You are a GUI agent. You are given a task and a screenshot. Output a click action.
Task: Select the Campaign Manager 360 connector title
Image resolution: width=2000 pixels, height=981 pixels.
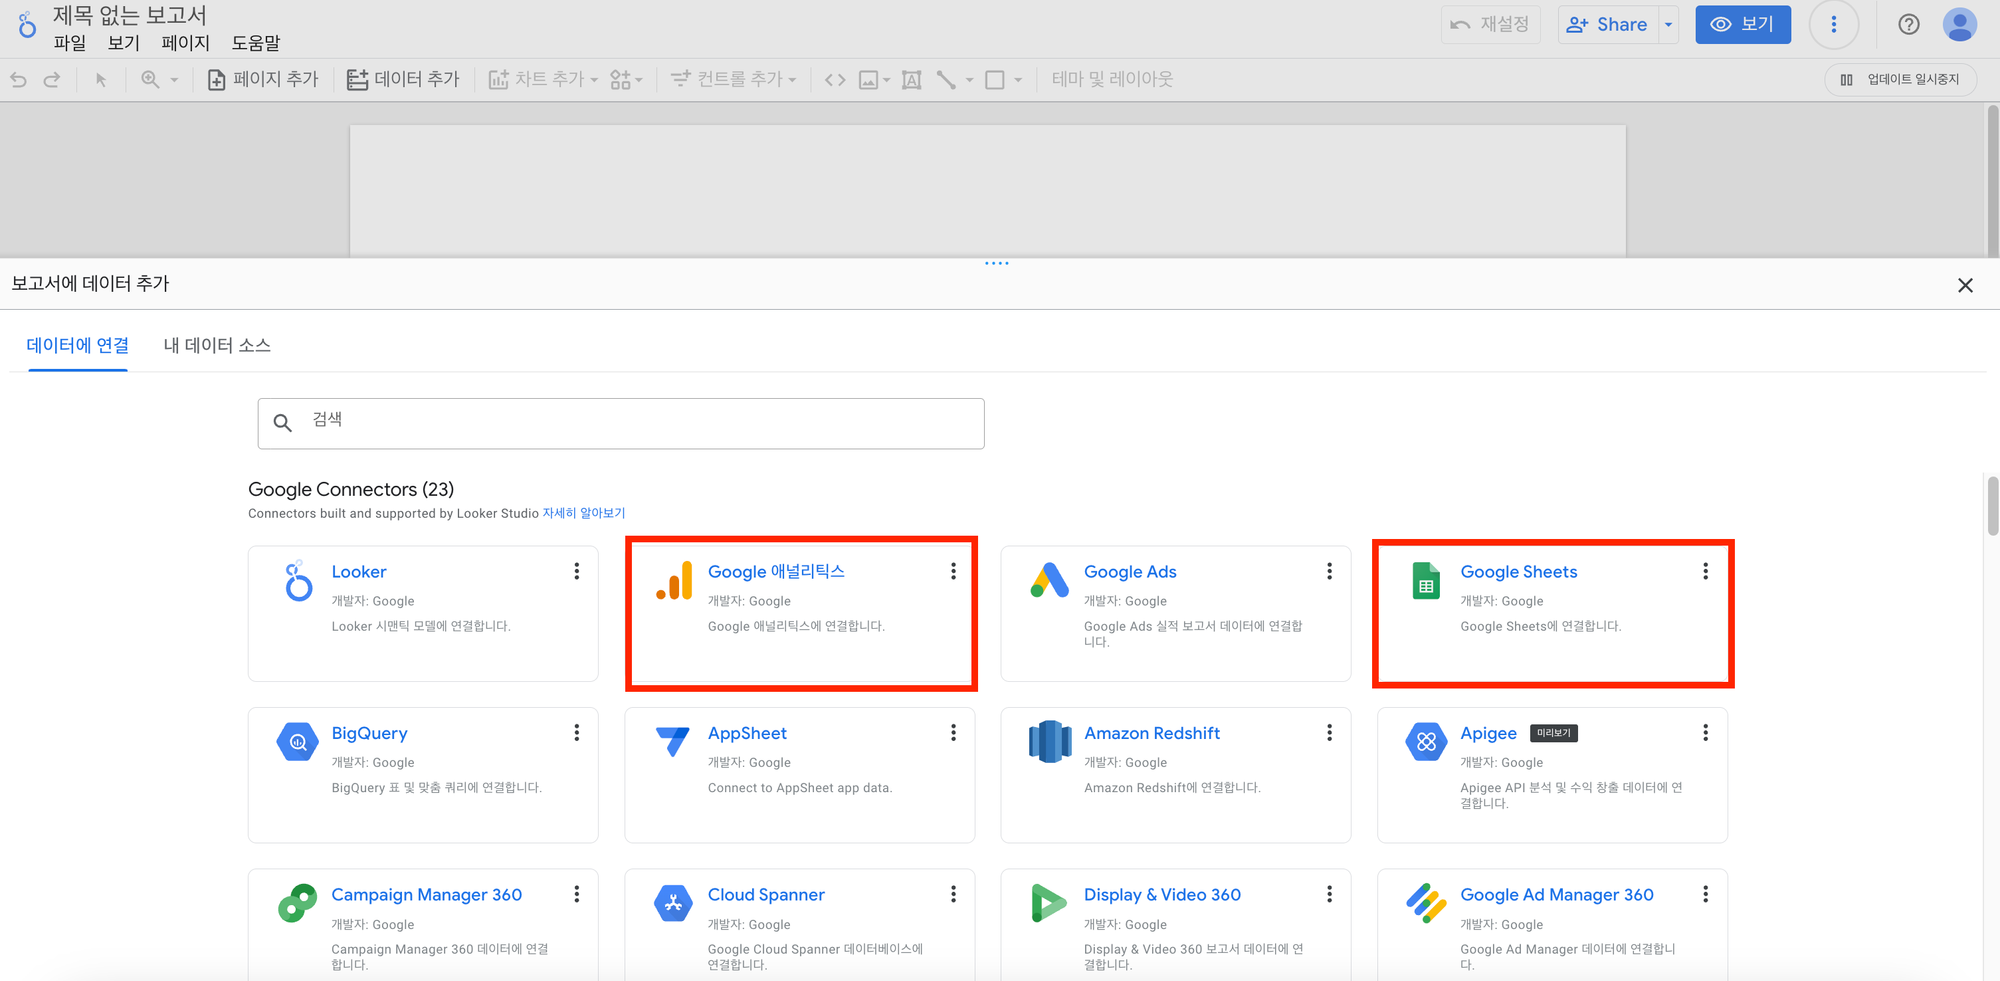[x=427, y=895]
